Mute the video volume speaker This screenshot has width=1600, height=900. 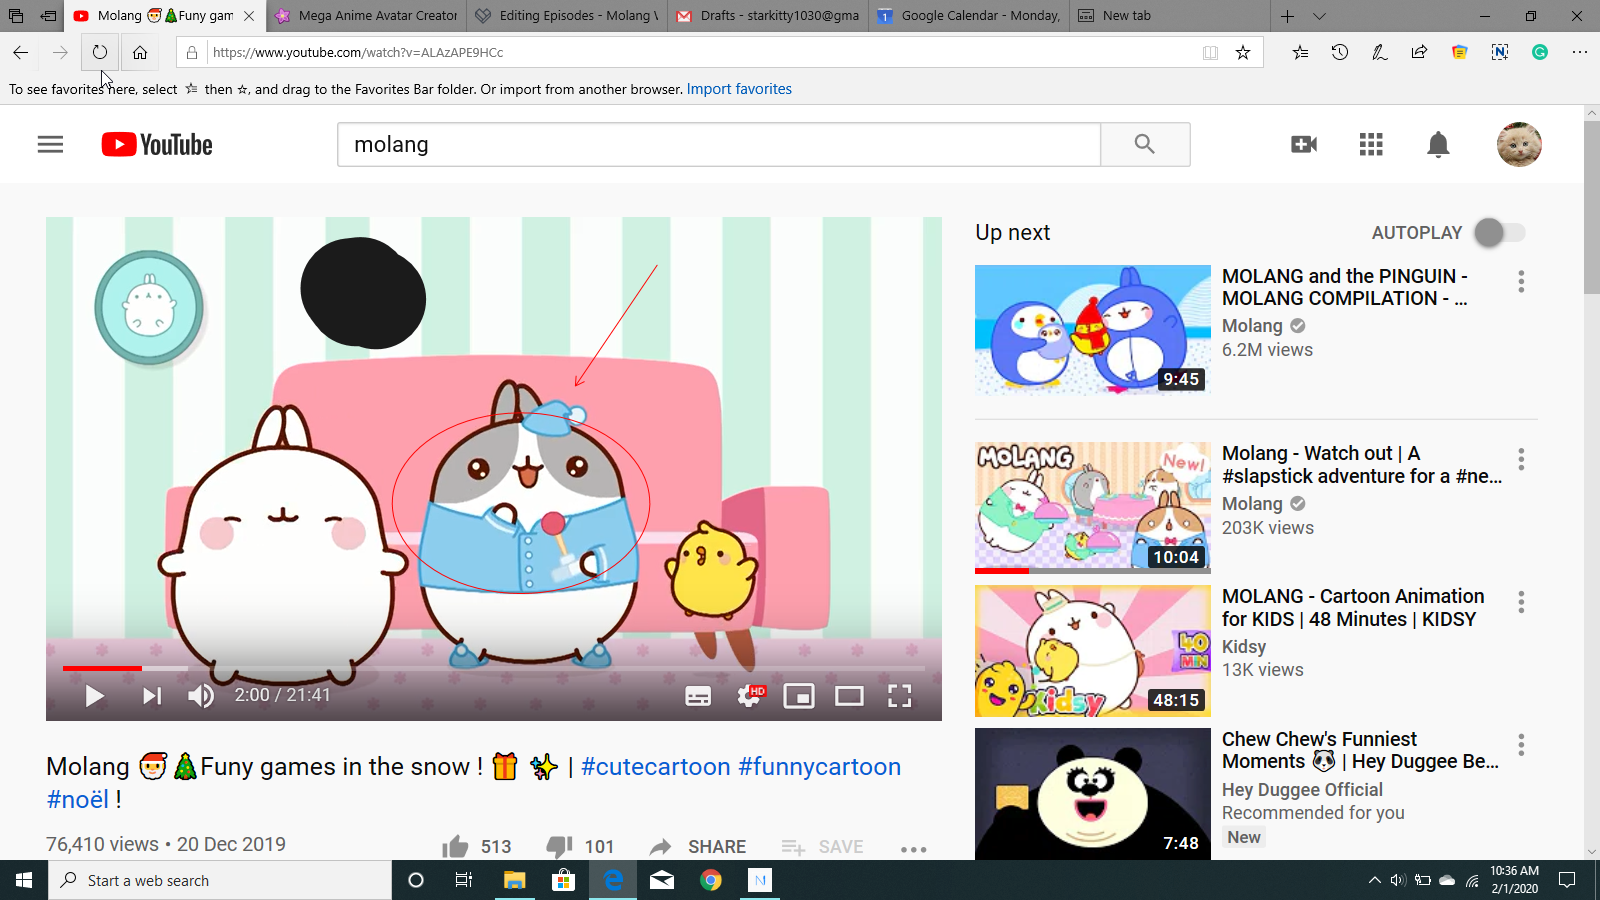[201, 696]
